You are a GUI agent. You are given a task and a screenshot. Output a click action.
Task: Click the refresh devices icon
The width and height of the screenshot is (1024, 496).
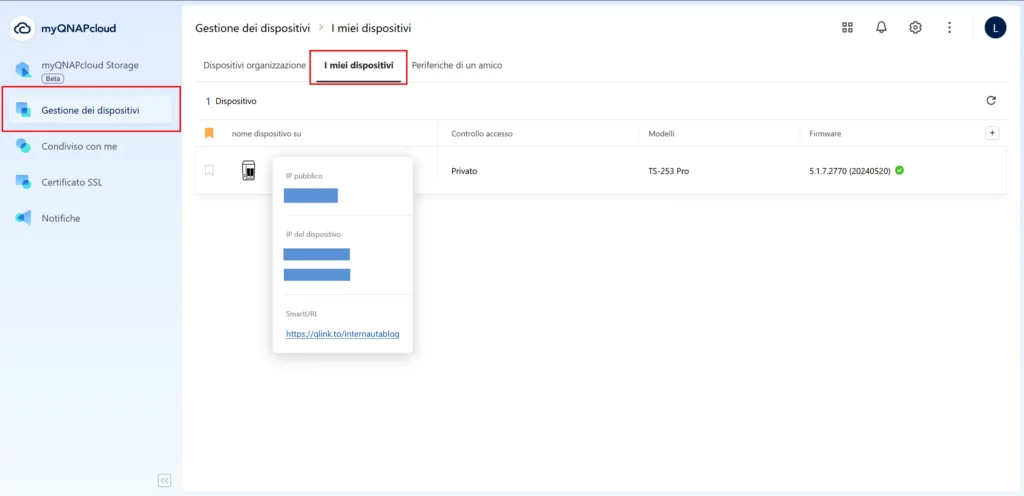[991, 101]
